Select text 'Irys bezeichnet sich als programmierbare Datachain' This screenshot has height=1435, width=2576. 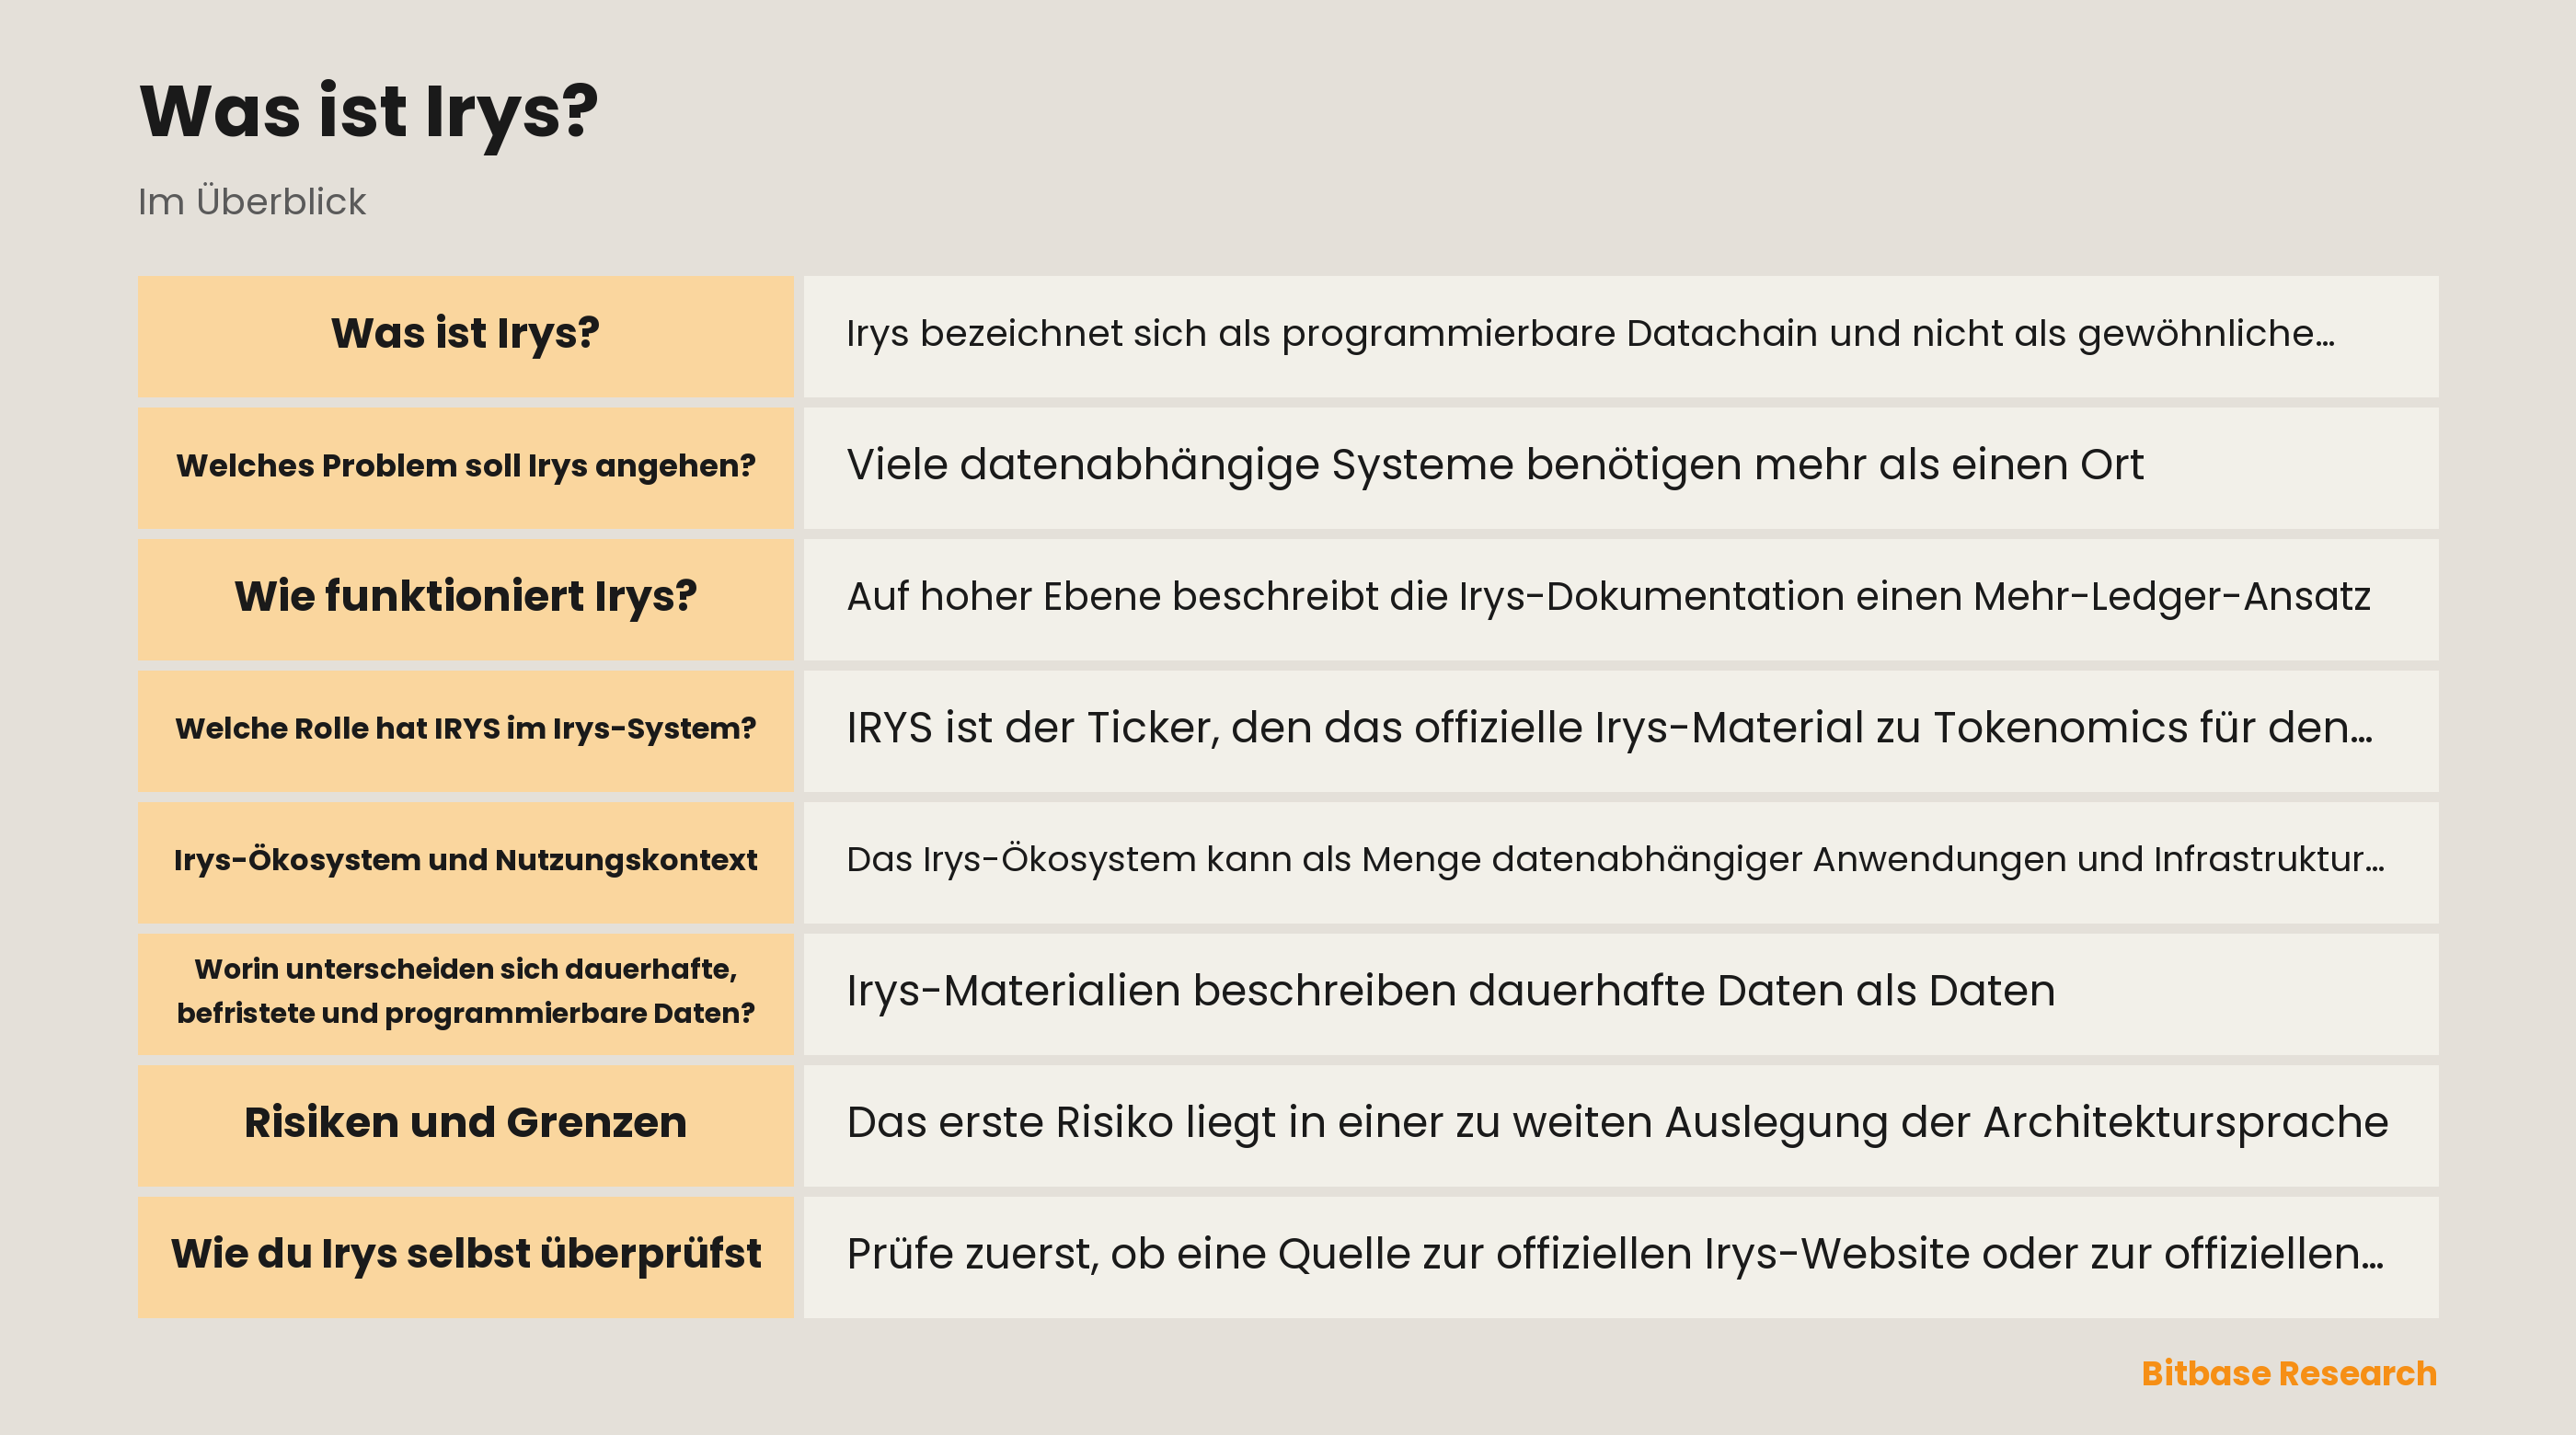1331,334
